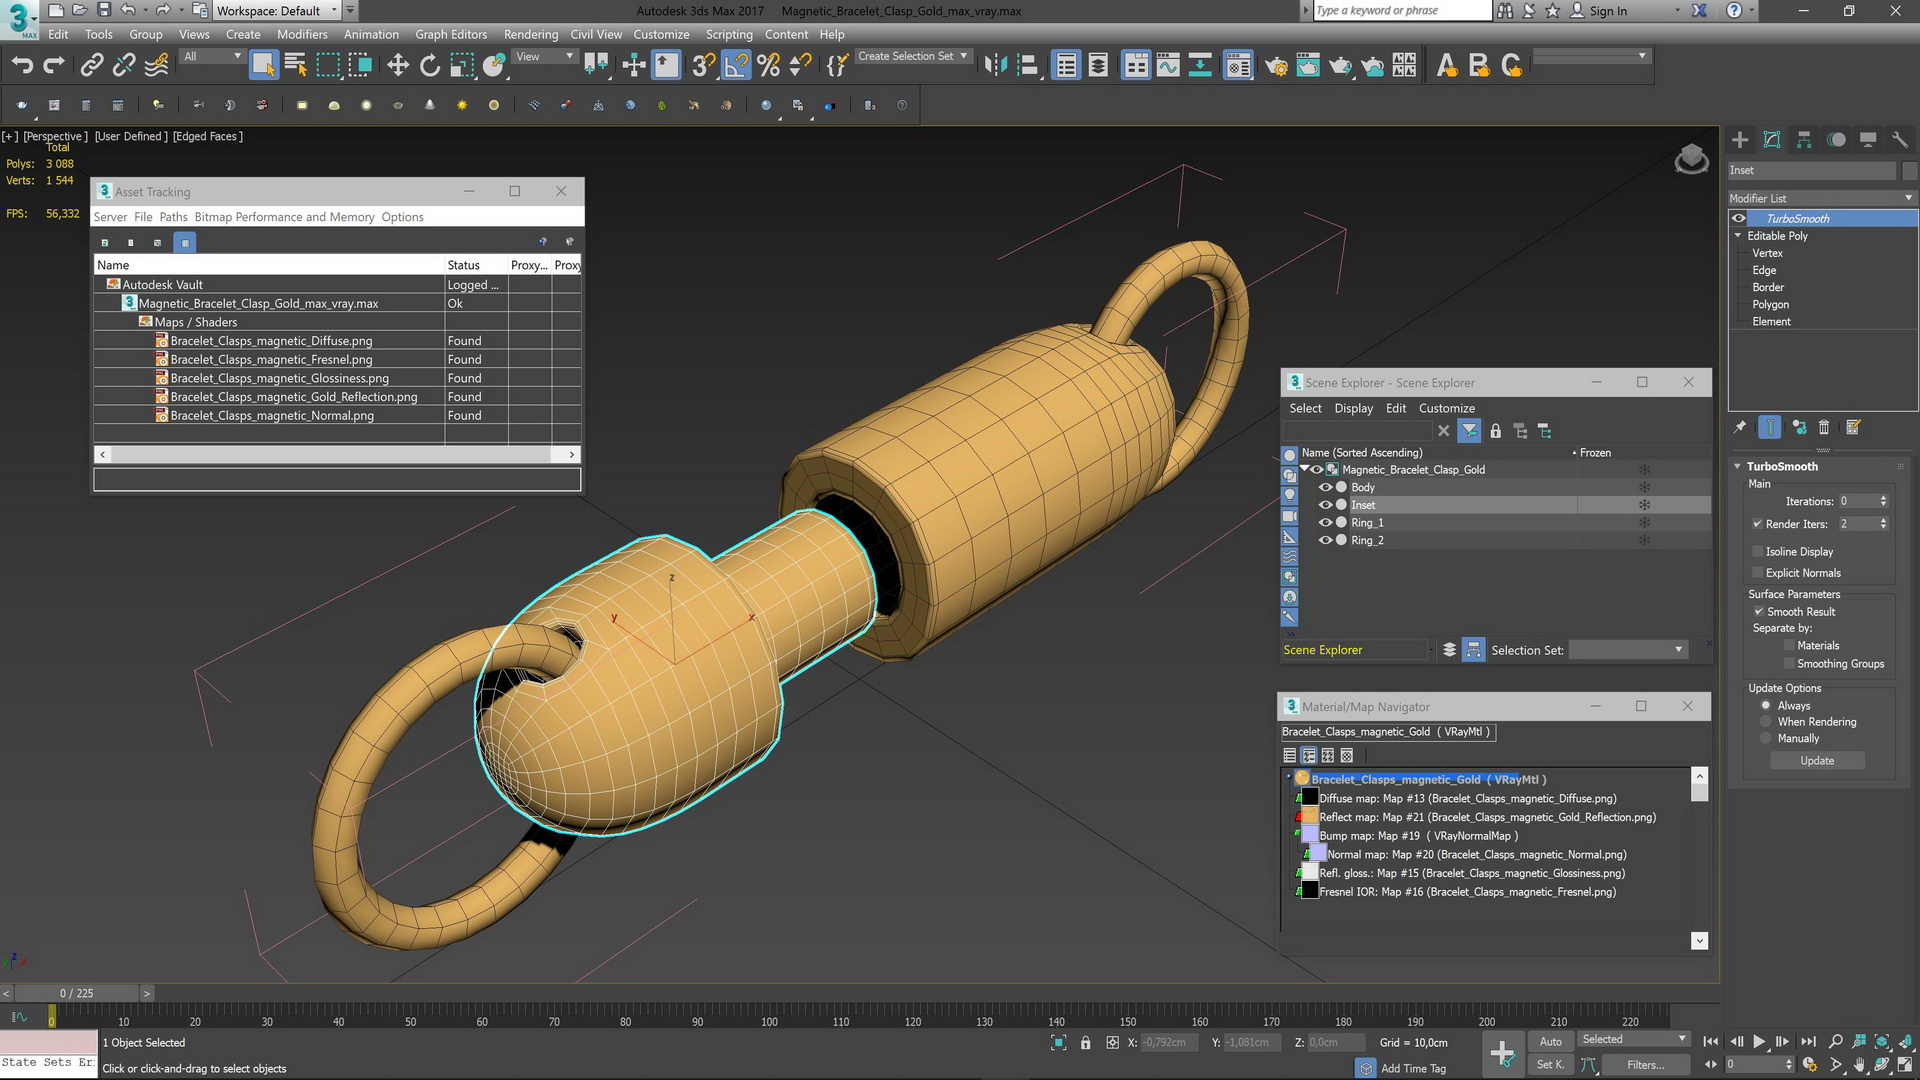This screenshot has width=1920, height=1080.
Task: Open the Workspace Default dropdown
Action: pos(278,11)
